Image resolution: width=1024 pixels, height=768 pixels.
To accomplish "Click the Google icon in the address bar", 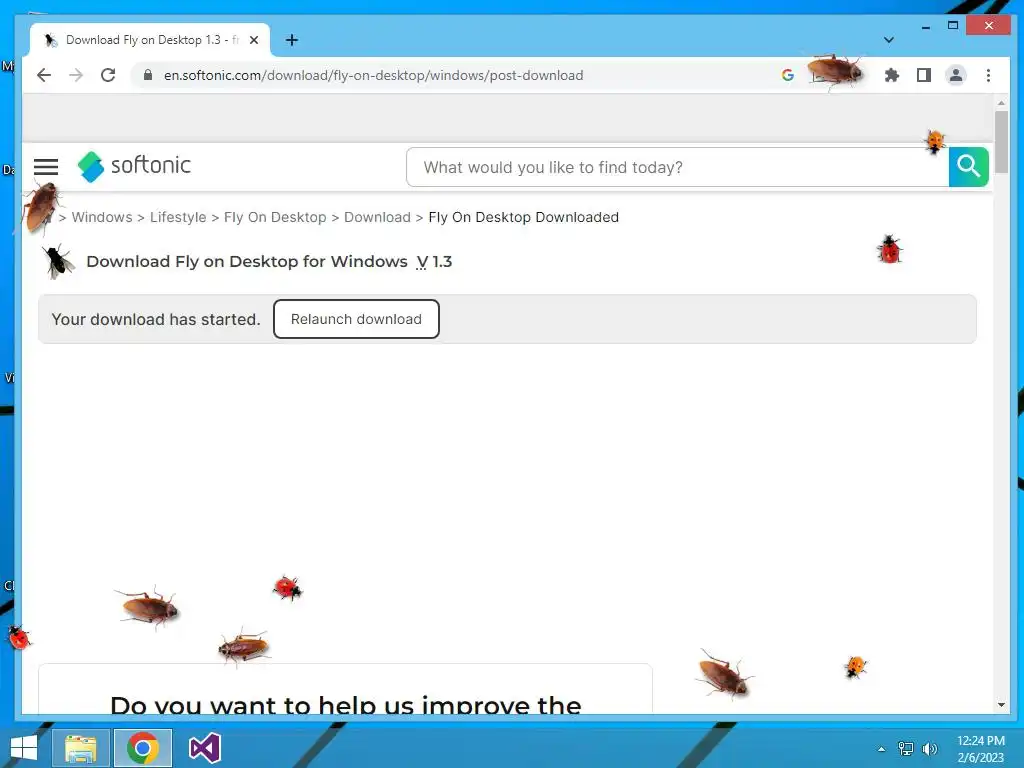I will tap(788, 75).
